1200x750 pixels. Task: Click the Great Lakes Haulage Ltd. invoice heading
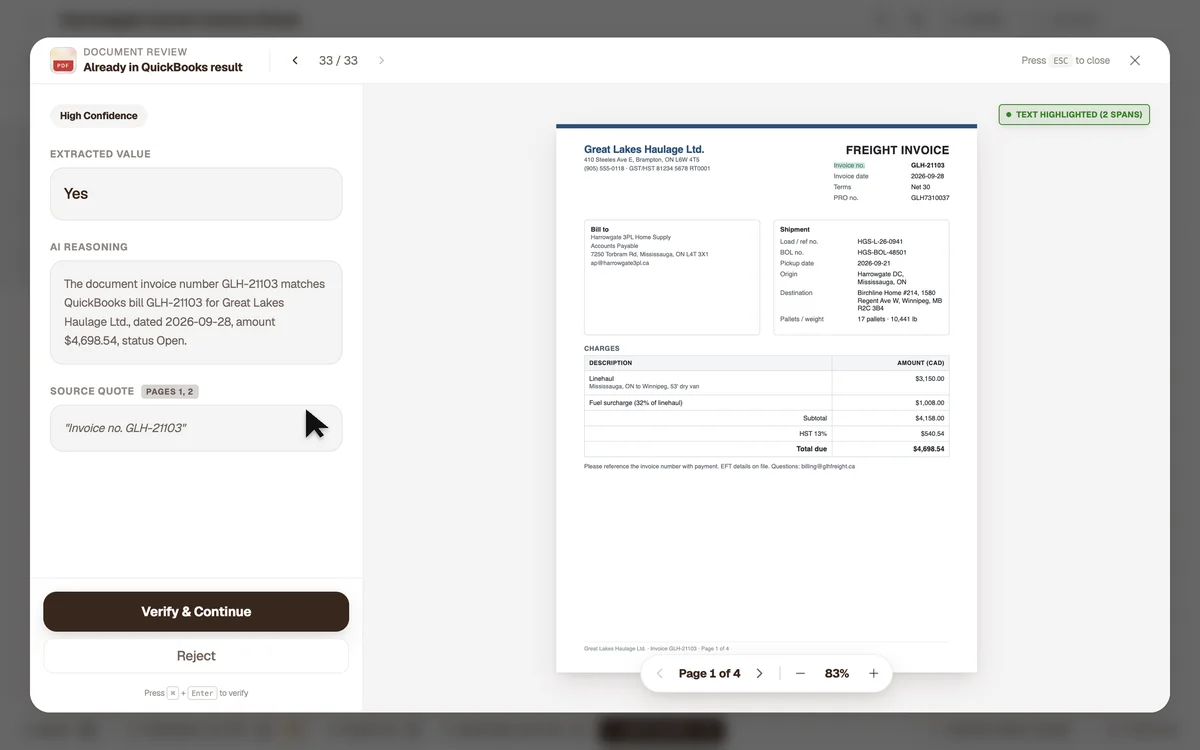pos(644,150)
